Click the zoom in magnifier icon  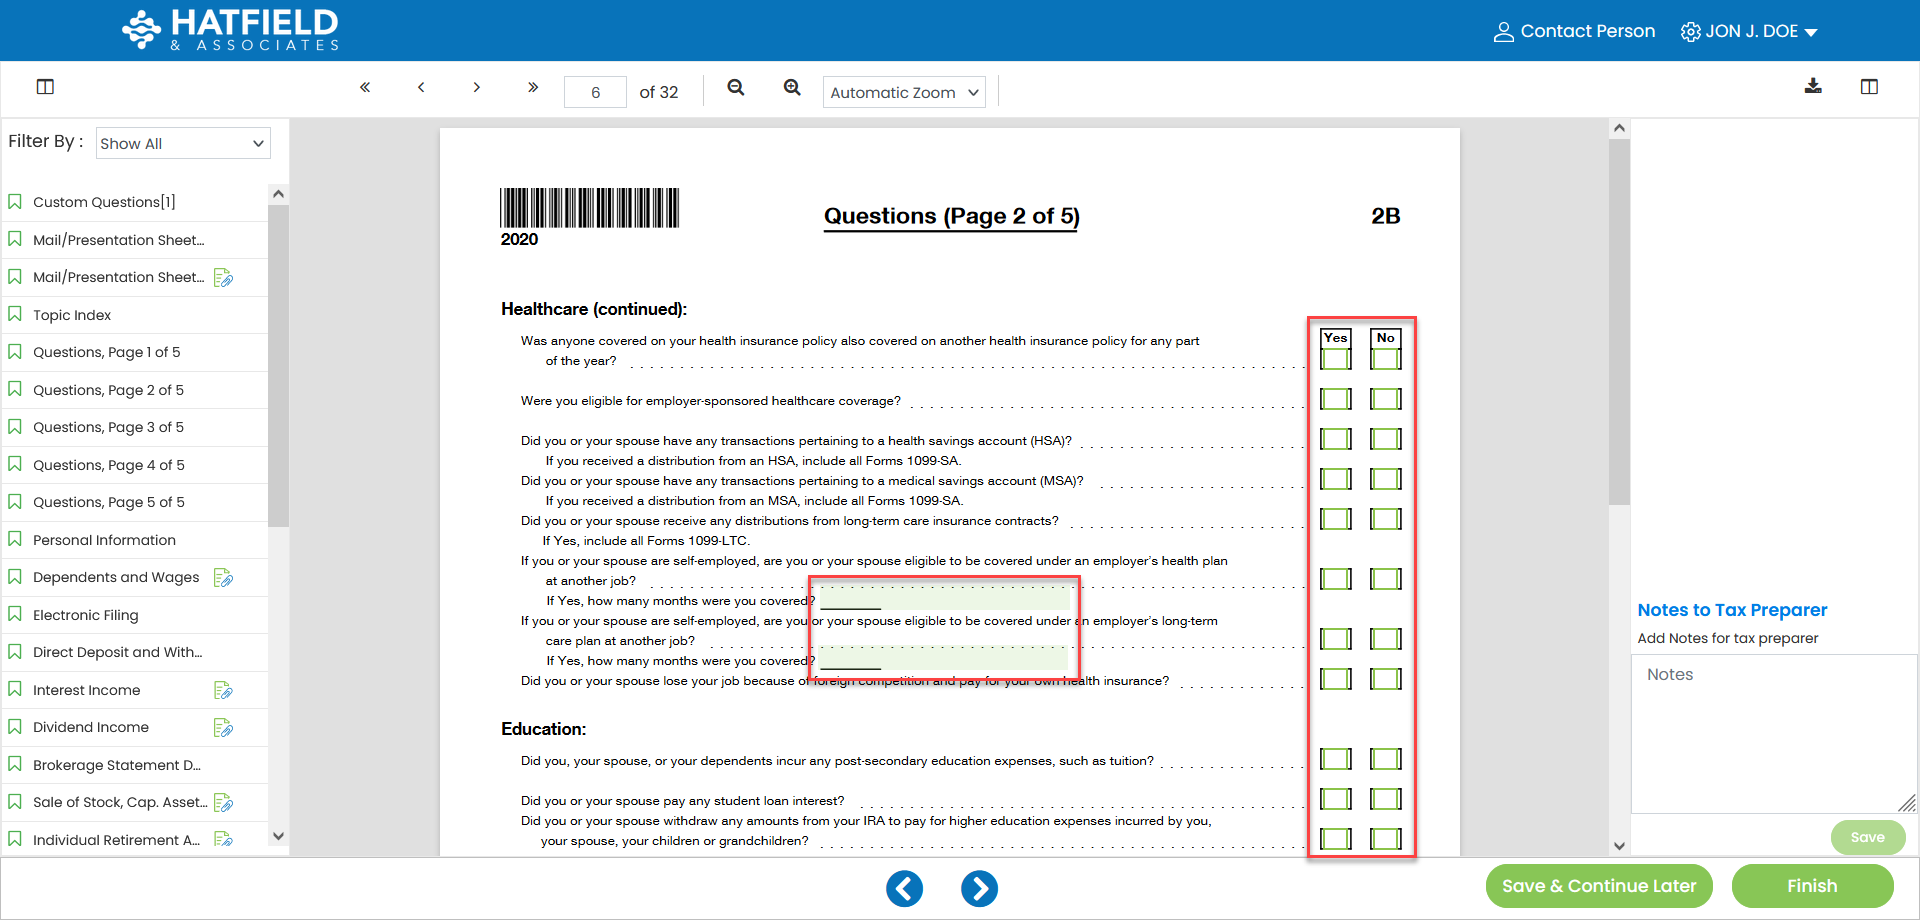(x=792, y=88)
